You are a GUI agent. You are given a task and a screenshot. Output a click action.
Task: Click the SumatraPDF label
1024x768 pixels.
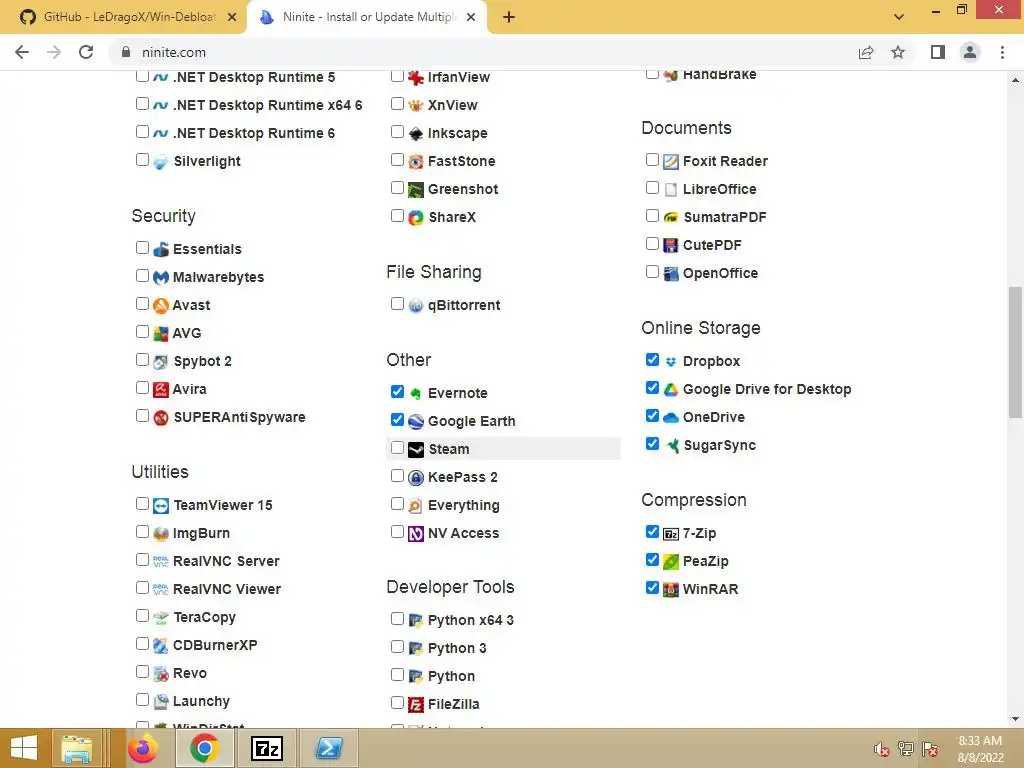pos(724,217)
